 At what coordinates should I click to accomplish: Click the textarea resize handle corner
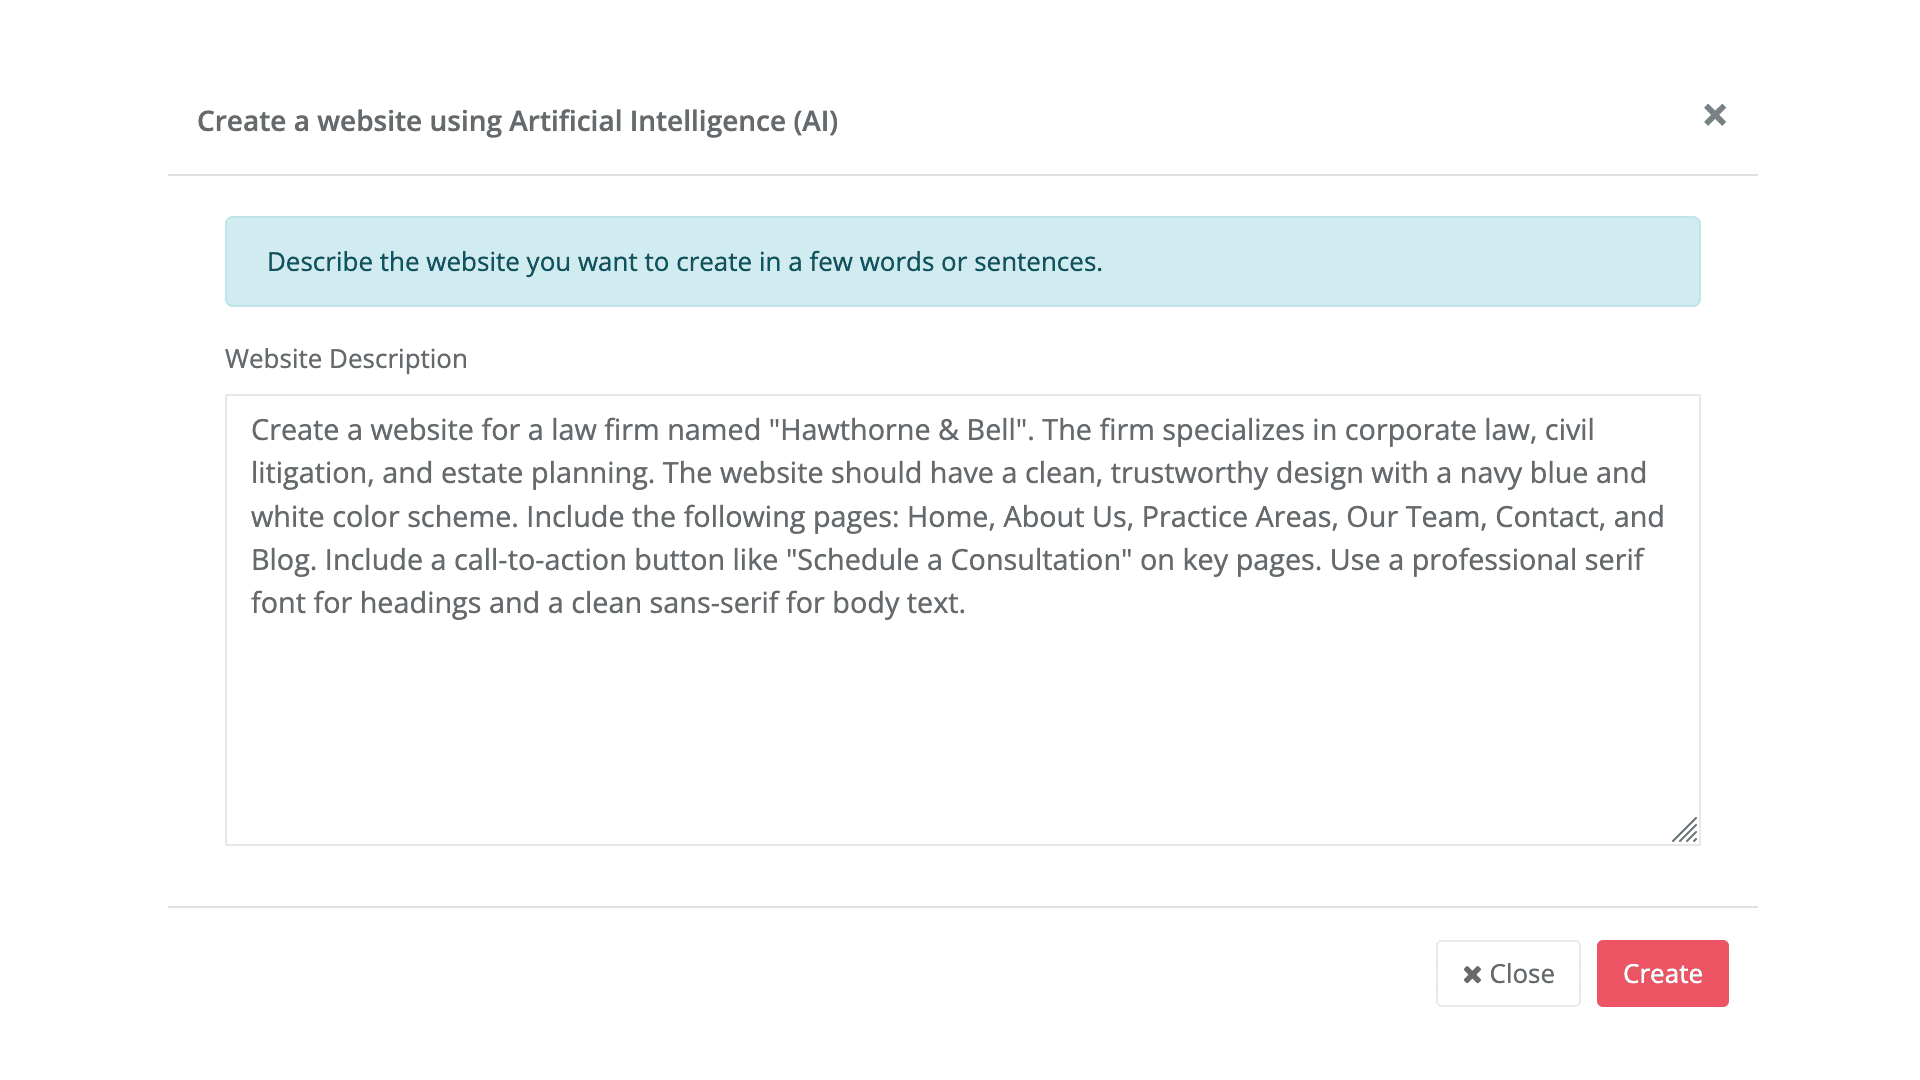(x=1685, y=831)
